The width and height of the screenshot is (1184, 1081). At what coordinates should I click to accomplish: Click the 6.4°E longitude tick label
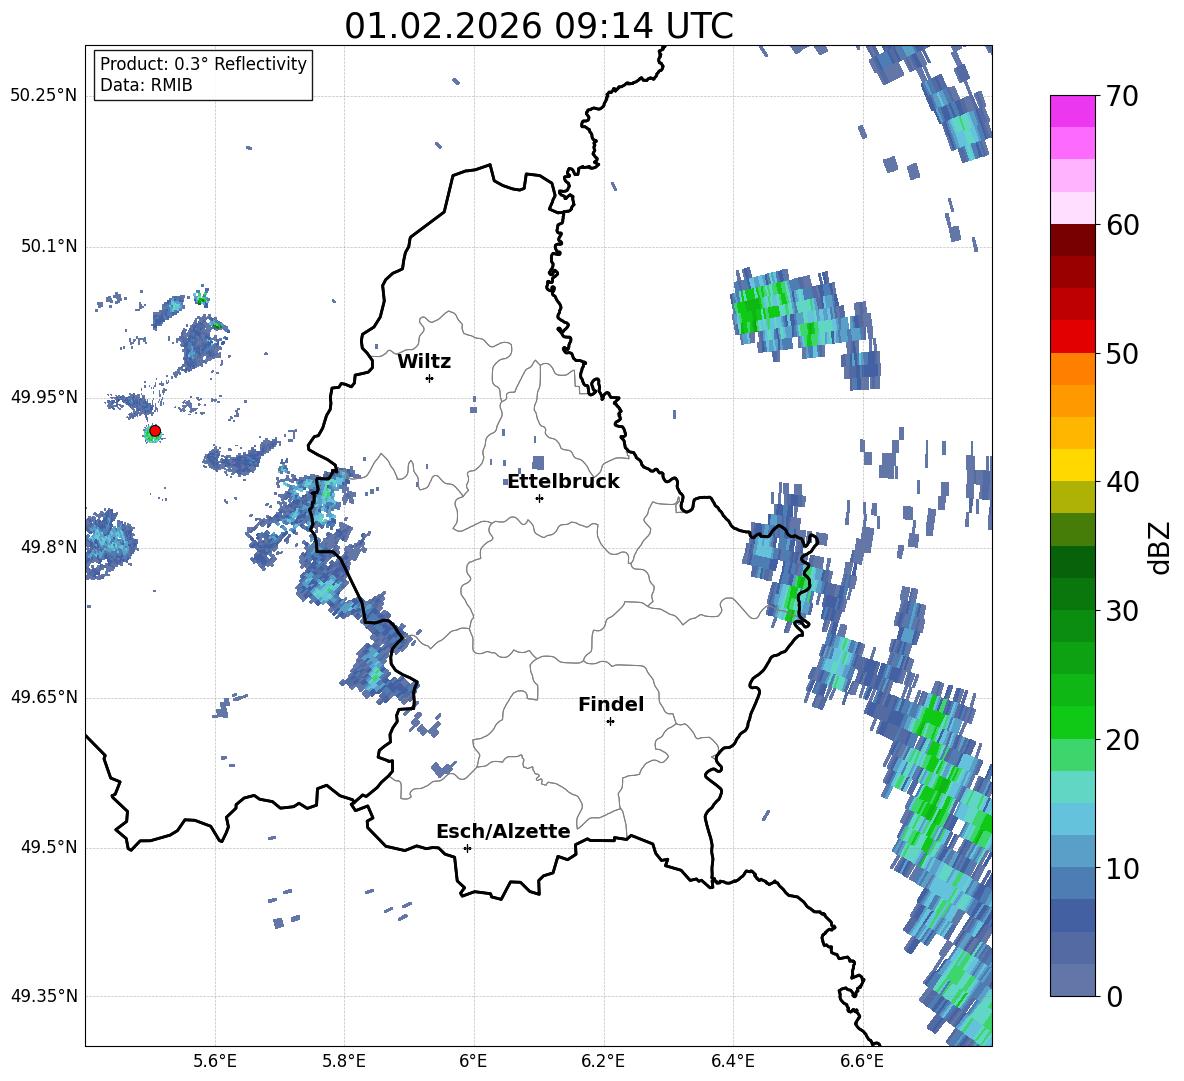(732, 1061)
